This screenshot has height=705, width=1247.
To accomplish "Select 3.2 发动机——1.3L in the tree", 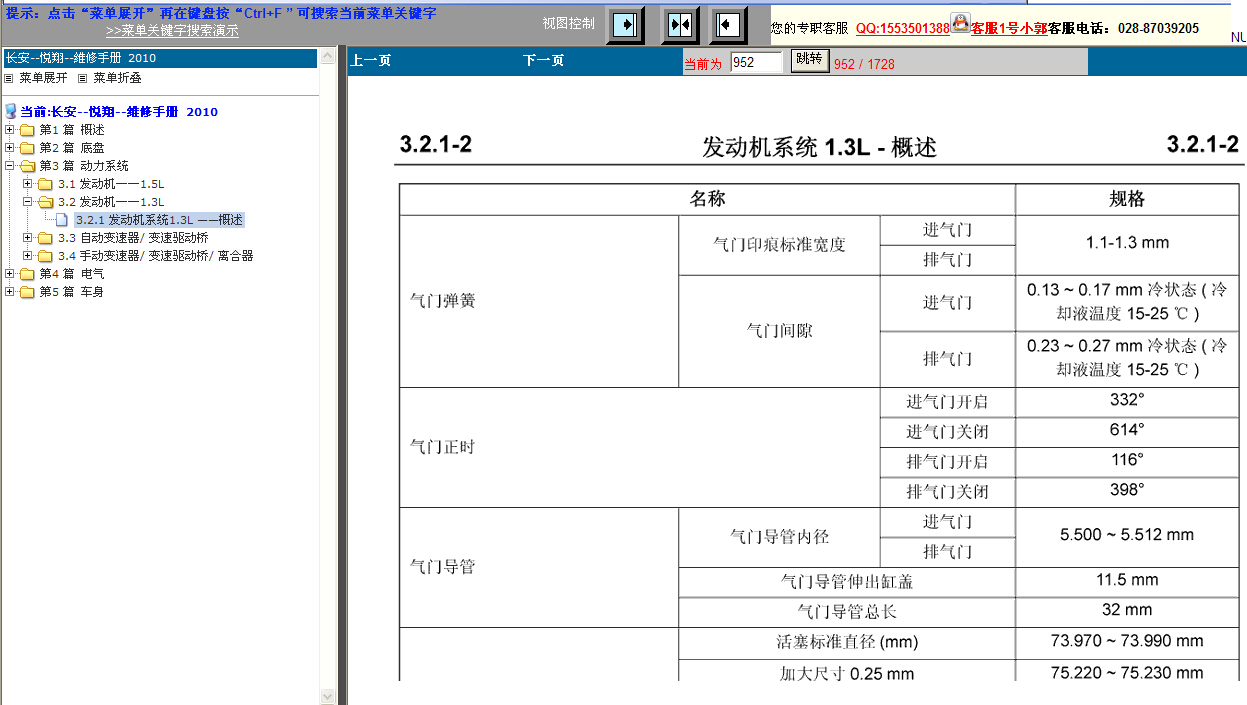I will pos(111,202).
